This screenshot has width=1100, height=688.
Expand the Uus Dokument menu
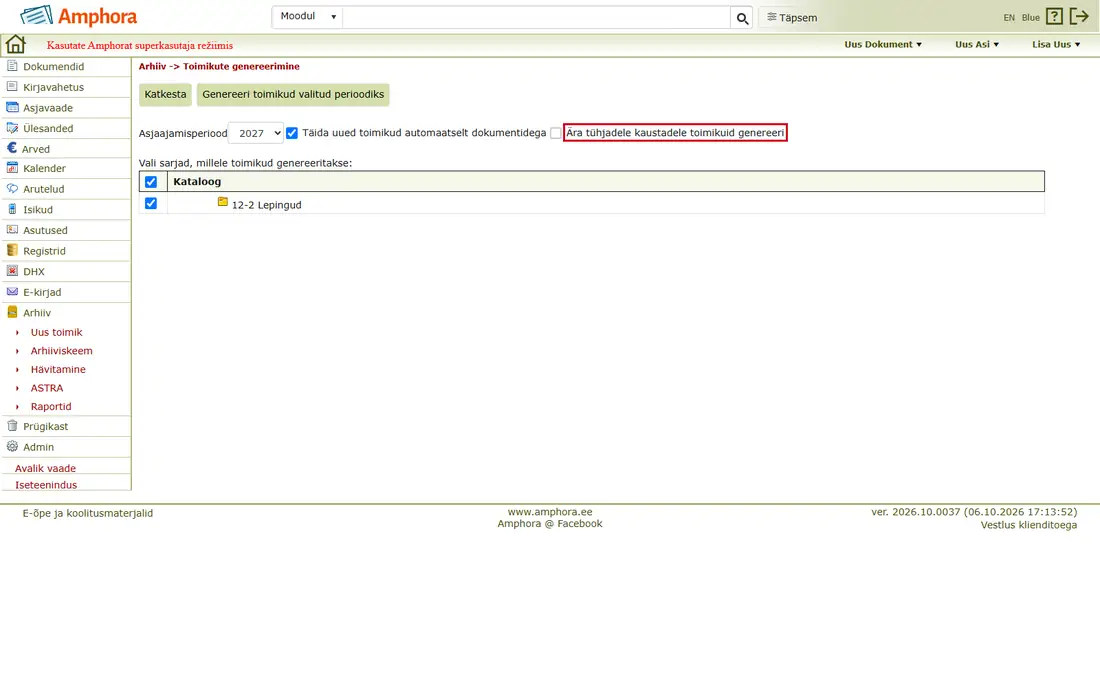pyautogui.click(x=883, y=44)
